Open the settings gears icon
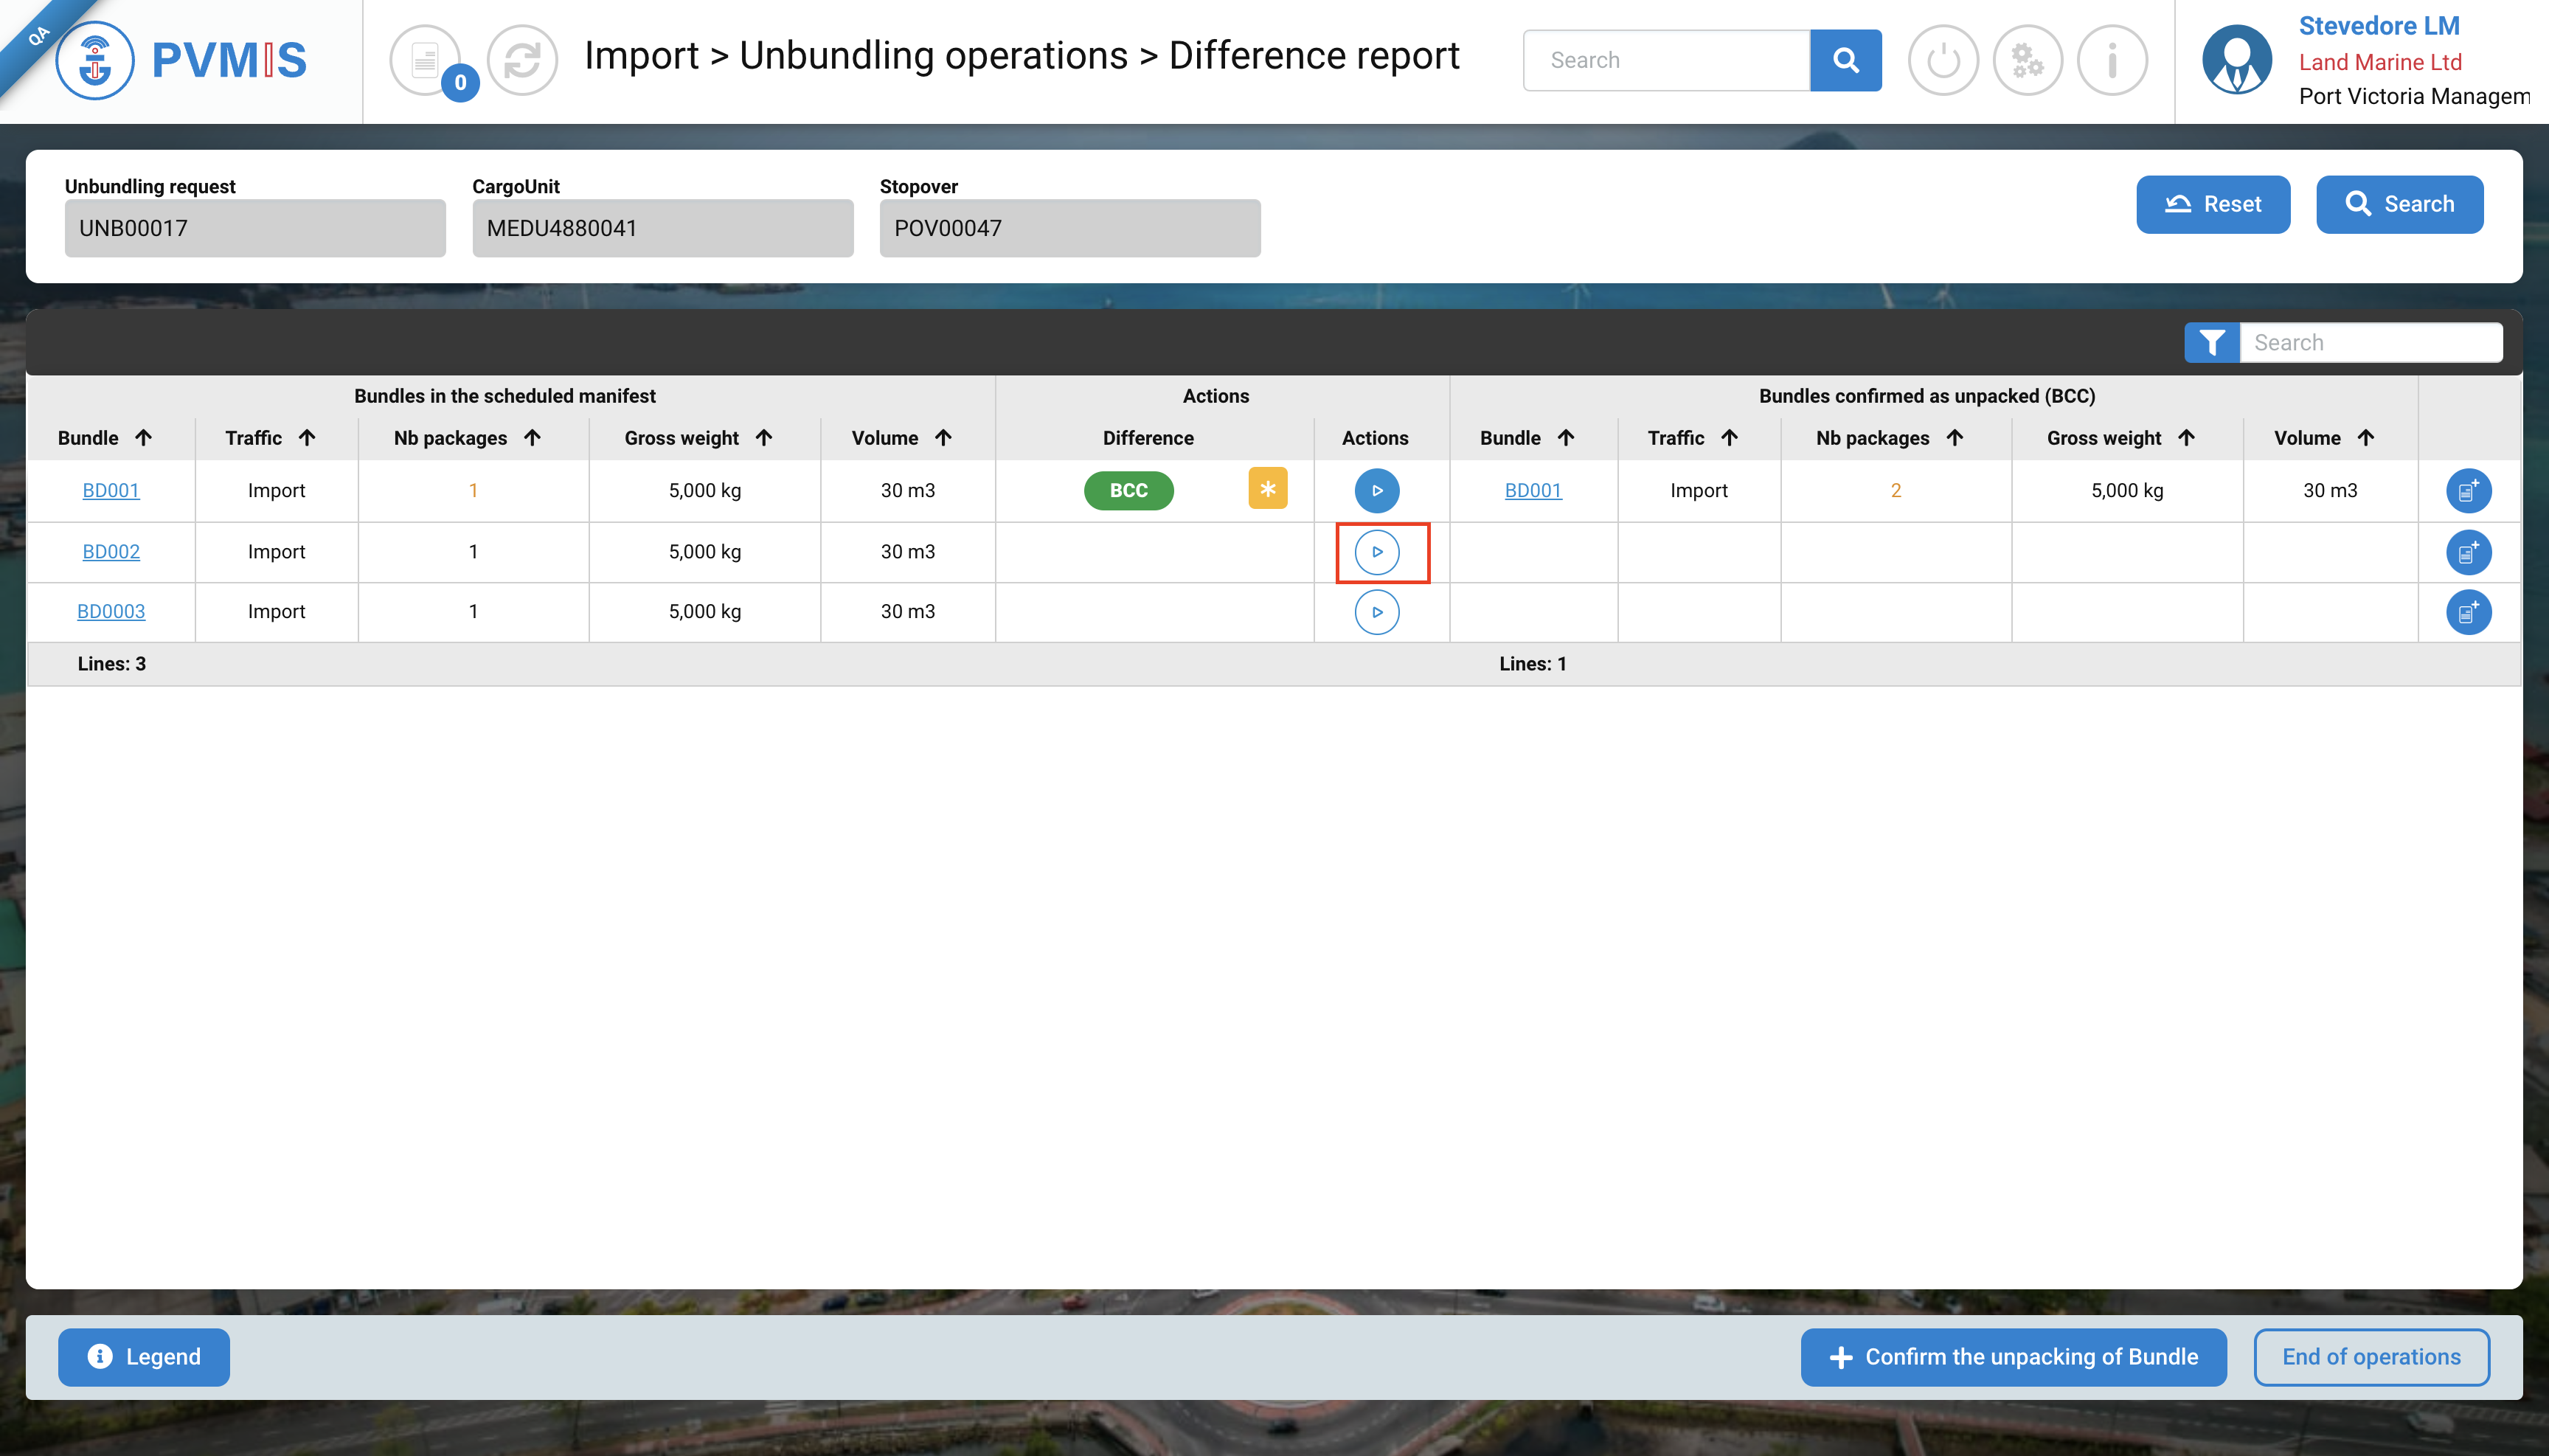Viewport: 2549px width, 1456px height. coord(2027,60)
